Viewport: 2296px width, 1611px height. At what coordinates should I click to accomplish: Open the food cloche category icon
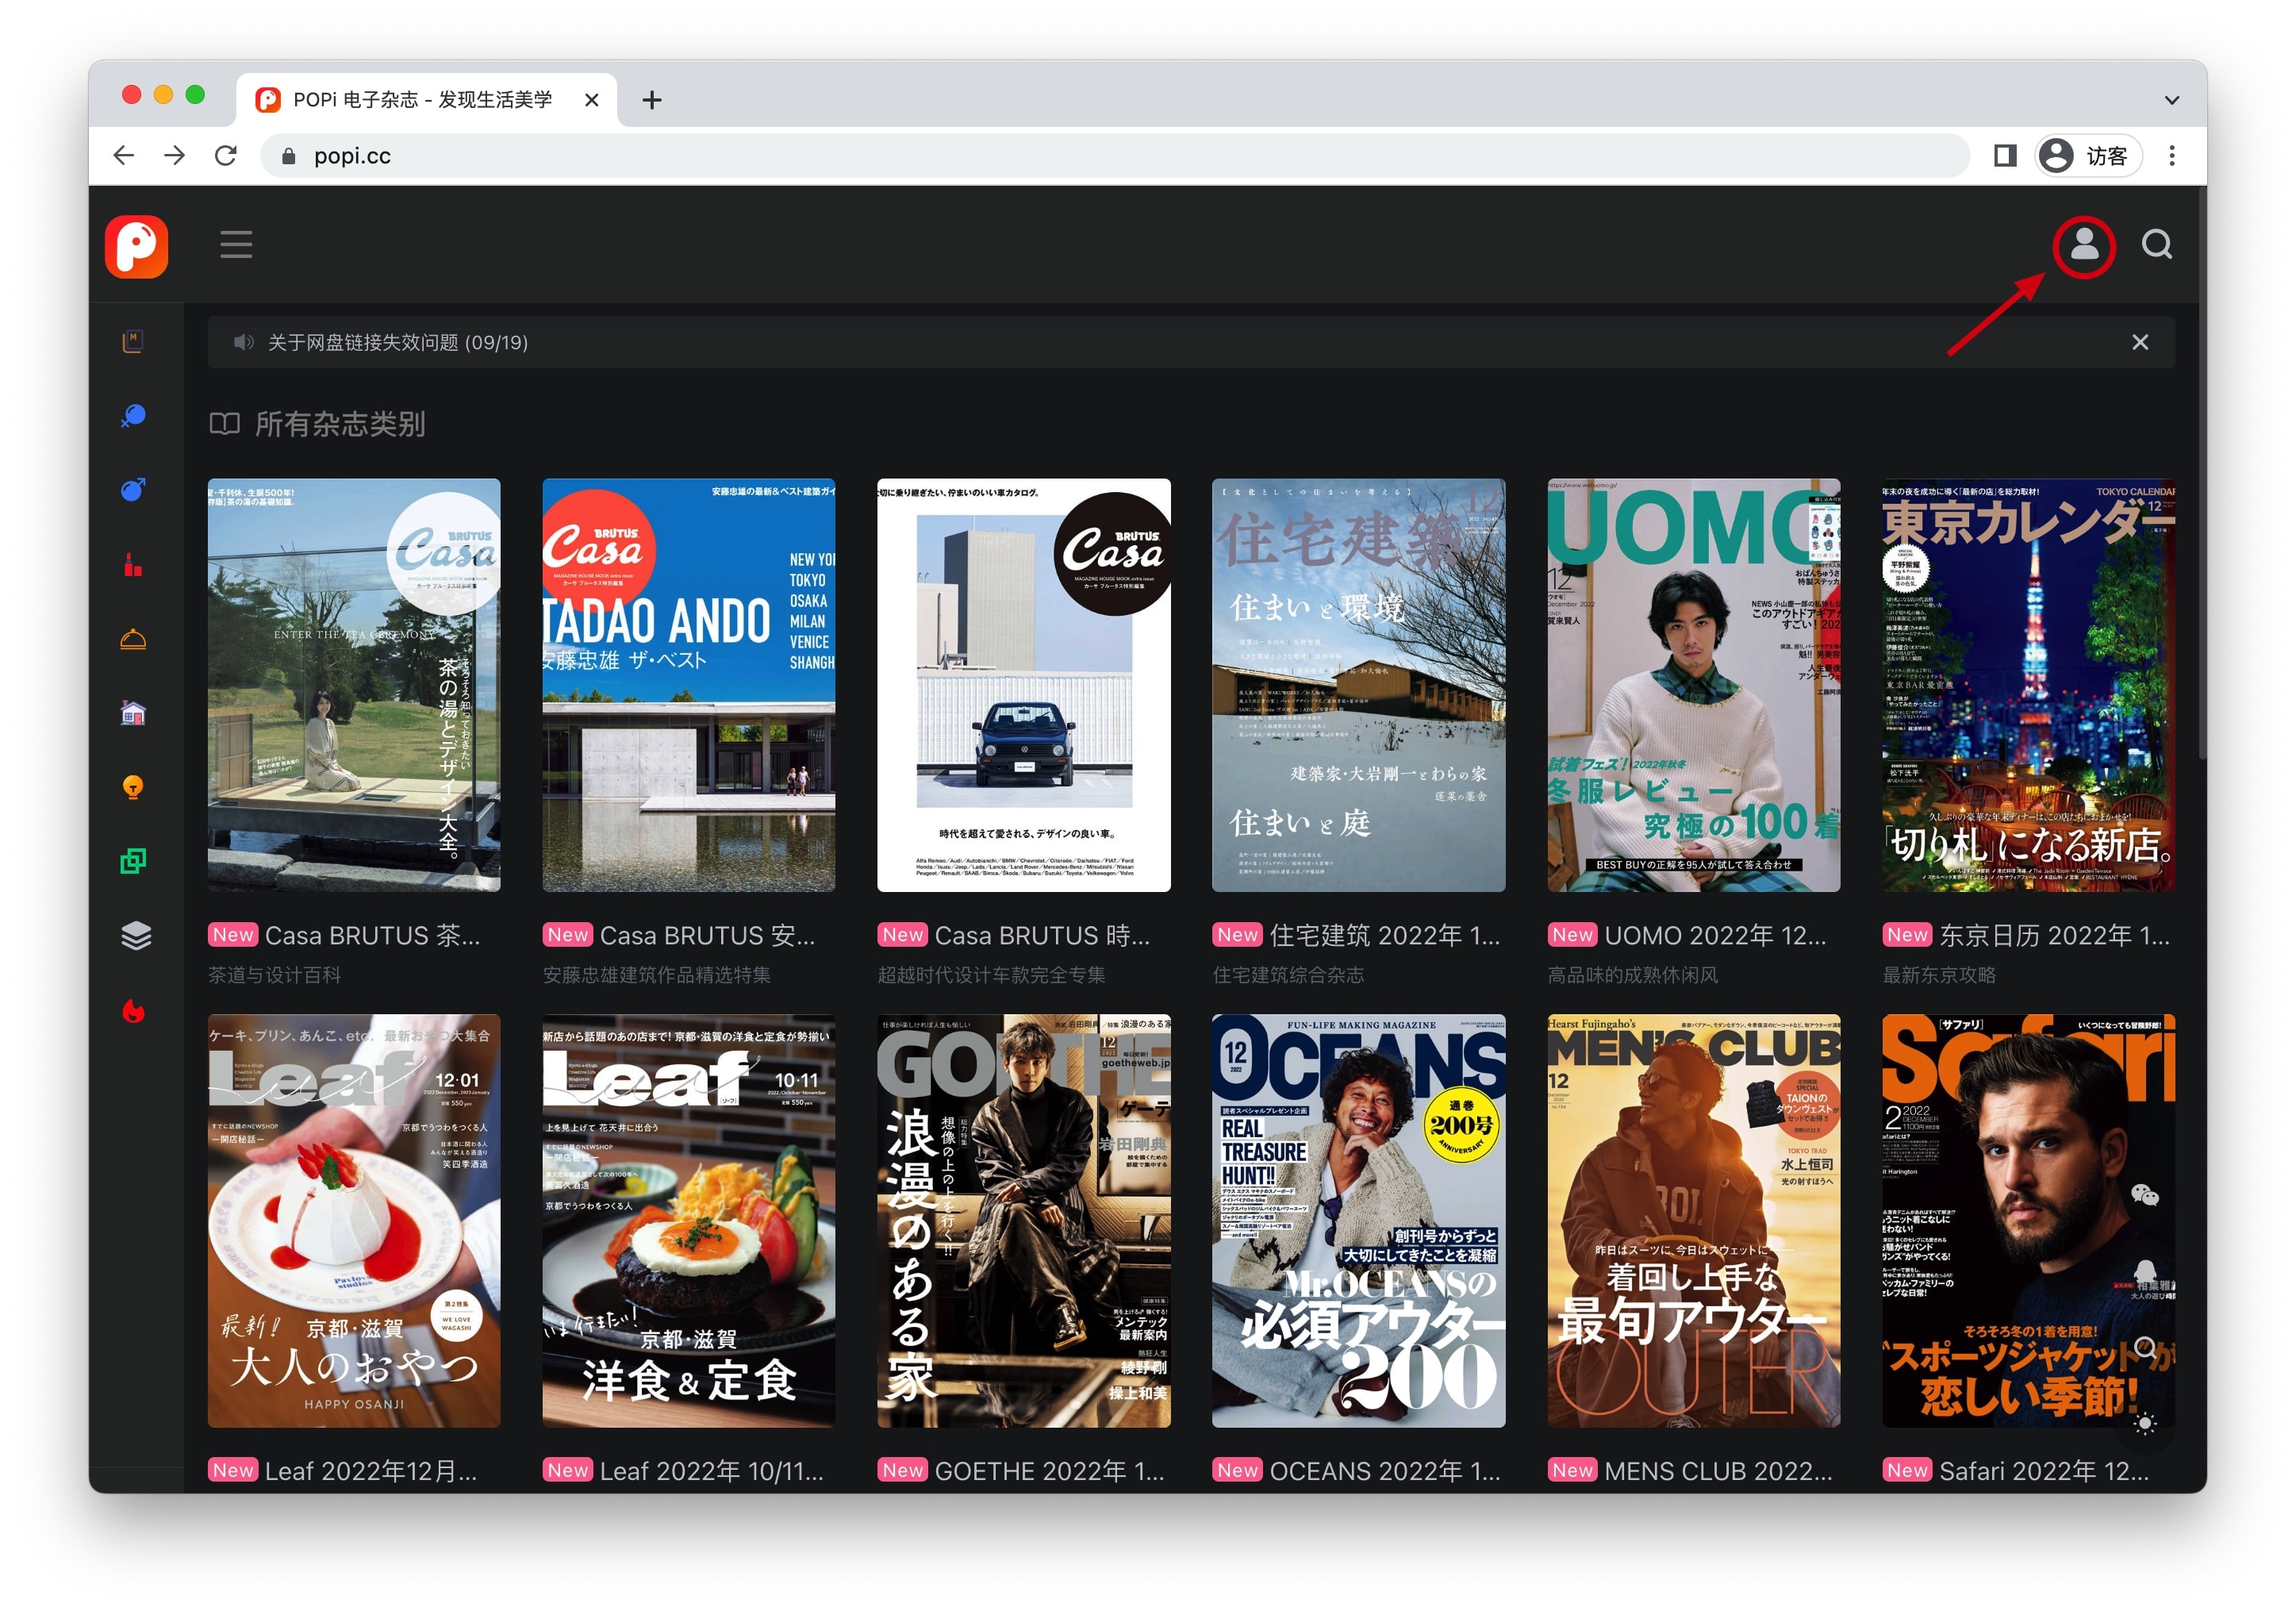[133, 640]
